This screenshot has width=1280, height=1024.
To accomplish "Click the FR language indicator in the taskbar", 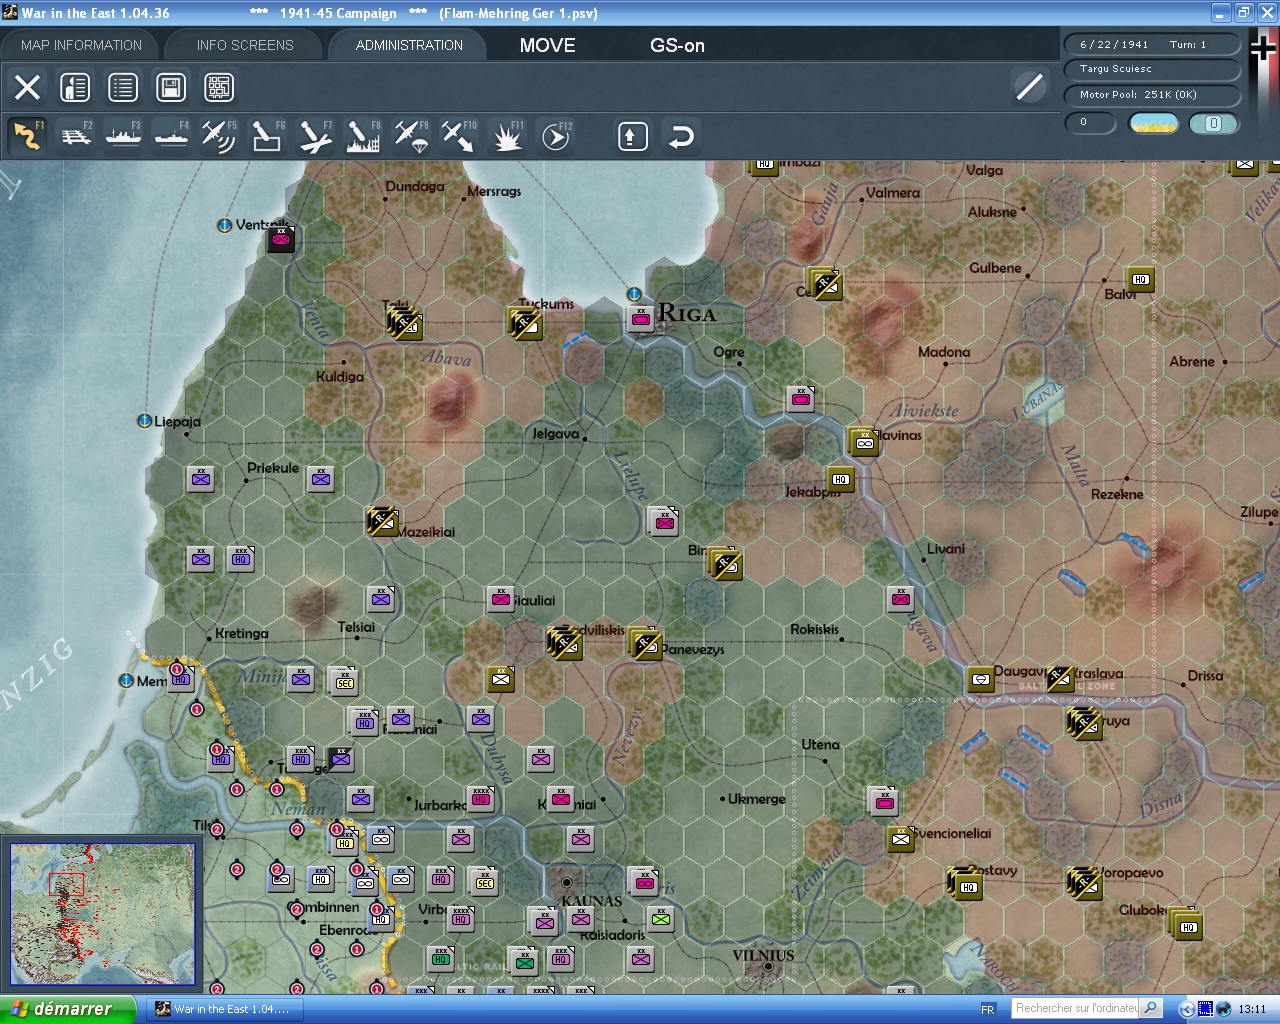I will point(988,1009).
